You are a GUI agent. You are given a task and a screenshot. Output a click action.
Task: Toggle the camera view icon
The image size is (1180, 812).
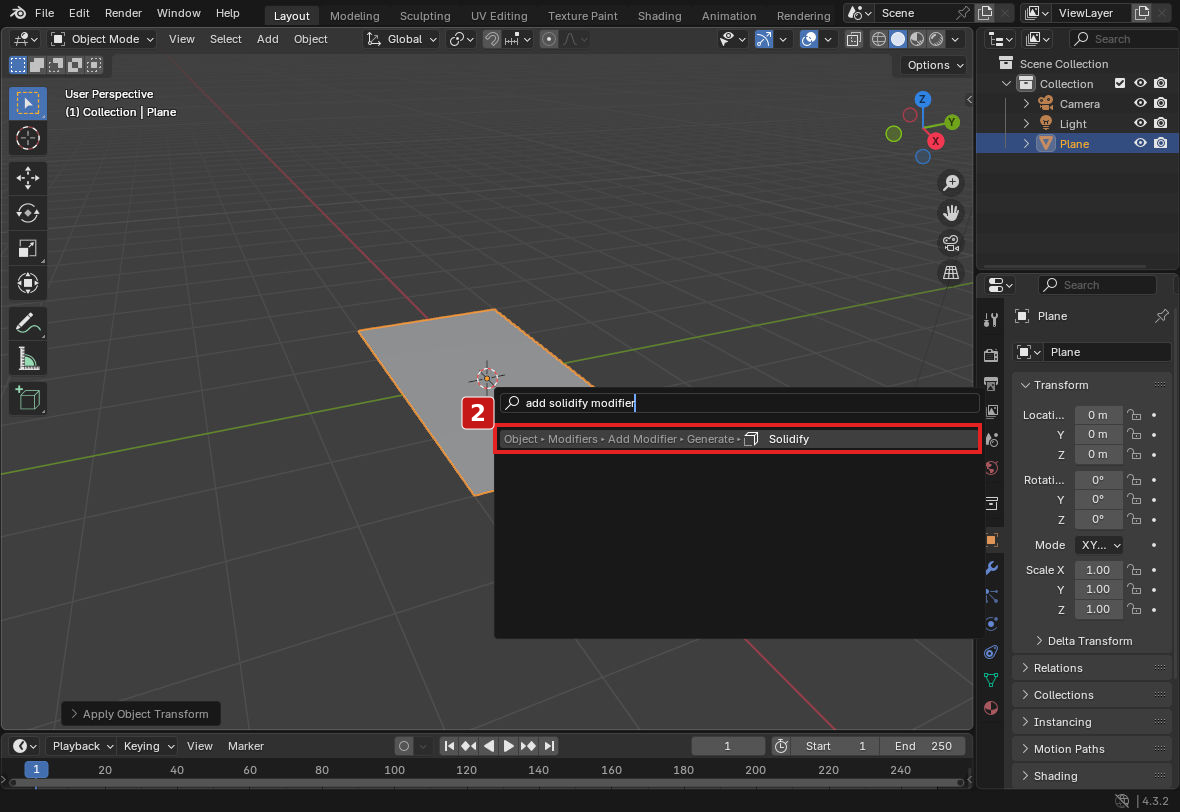[951, 243]
